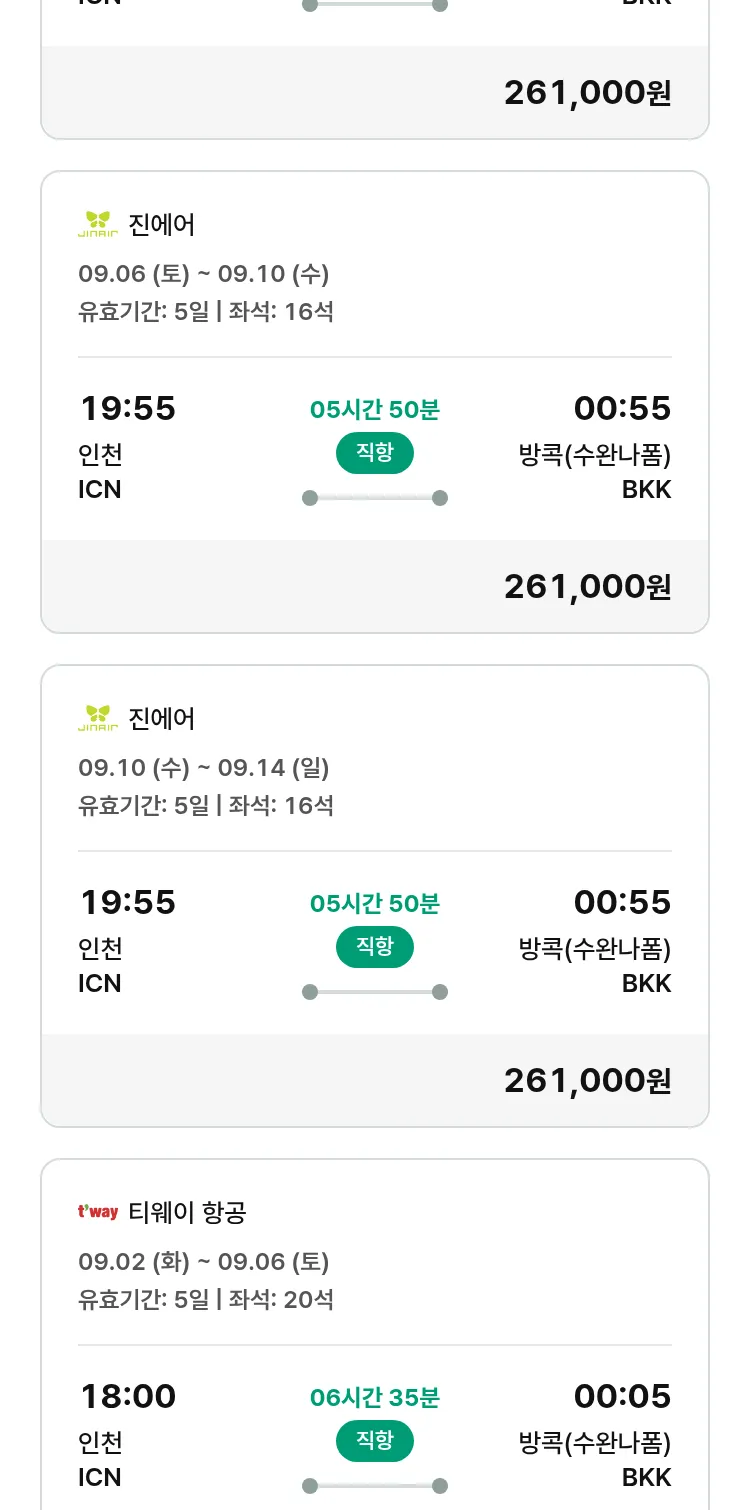Tap the topmost 261,000원 price
The height and width of the screenshot is (1510, 750).
tap(587, 93)
